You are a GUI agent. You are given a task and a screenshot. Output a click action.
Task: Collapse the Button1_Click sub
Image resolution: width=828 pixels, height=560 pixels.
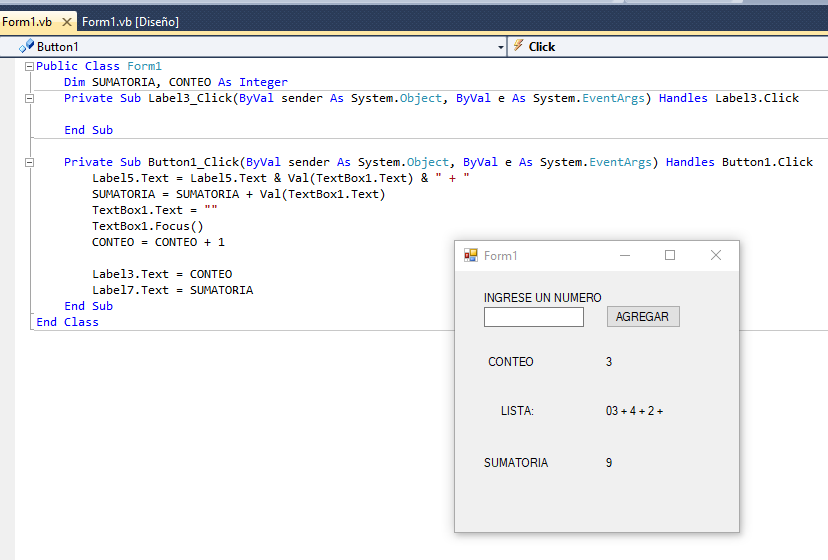click(30, 162)
